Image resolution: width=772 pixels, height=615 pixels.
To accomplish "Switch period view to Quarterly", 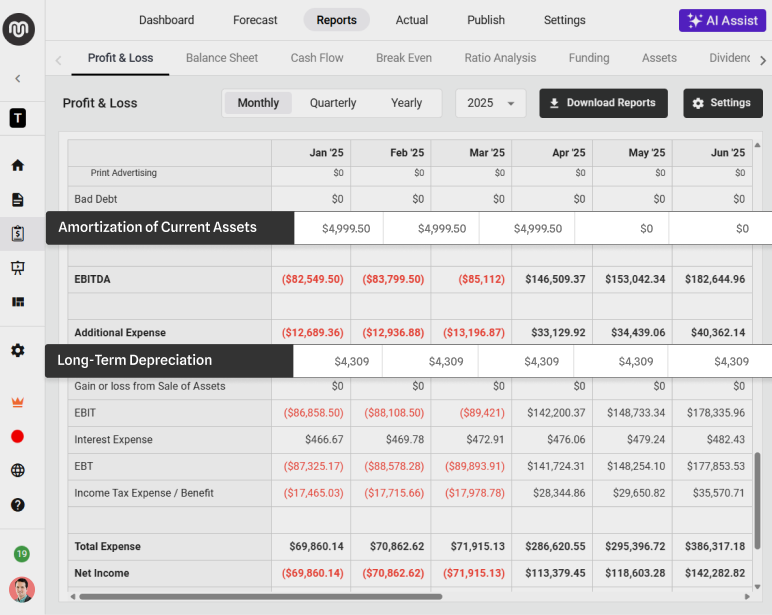I will click(333, 103).
